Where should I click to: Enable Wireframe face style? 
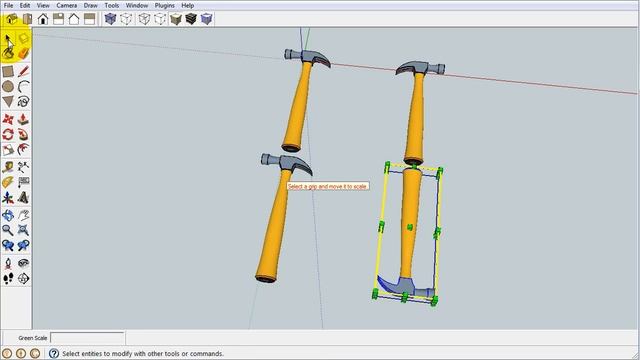click(144, 19)
